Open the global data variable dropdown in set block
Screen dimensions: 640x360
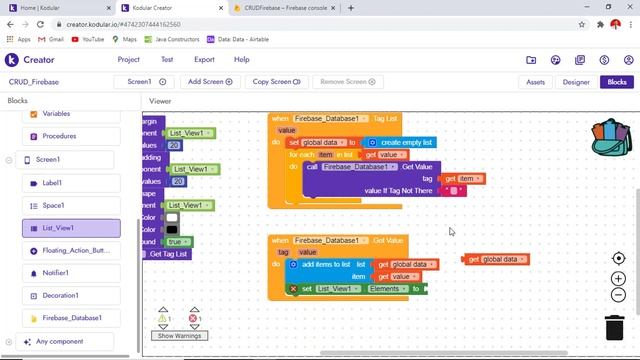pos(342,142)
